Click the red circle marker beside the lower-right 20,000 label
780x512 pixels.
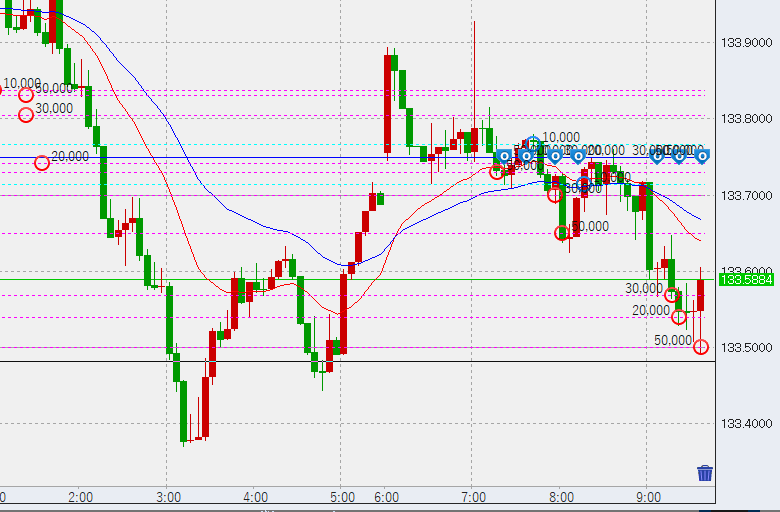(679, 317)
